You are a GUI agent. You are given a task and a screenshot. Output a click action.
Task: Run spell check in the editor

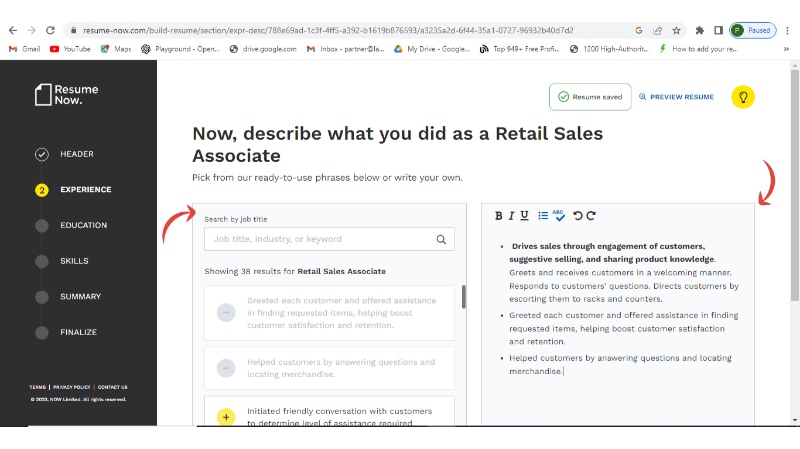tap(559, 215)
